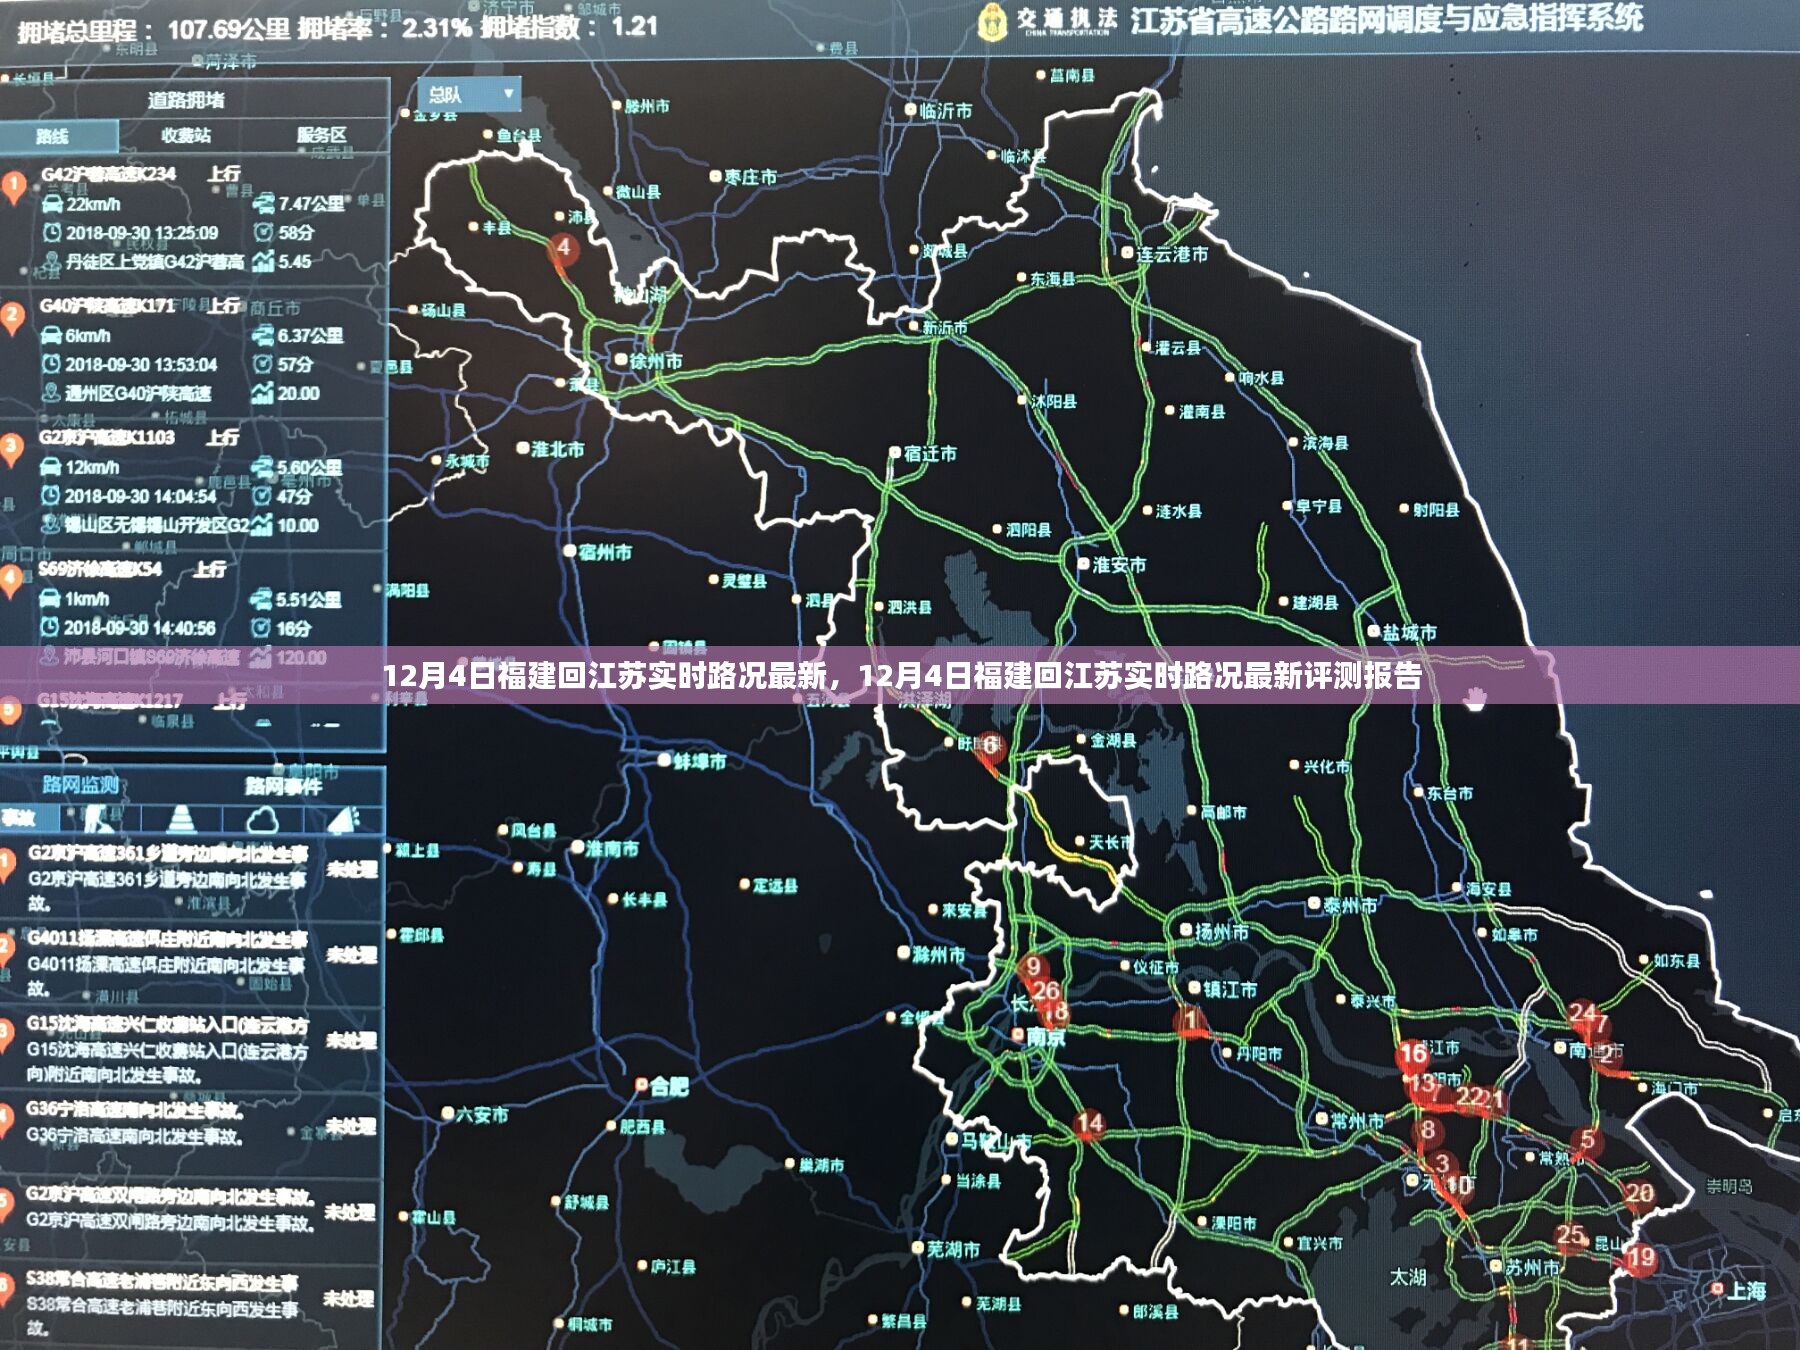Click red map marker 14 near 马鞍山

point(1089,1125)
